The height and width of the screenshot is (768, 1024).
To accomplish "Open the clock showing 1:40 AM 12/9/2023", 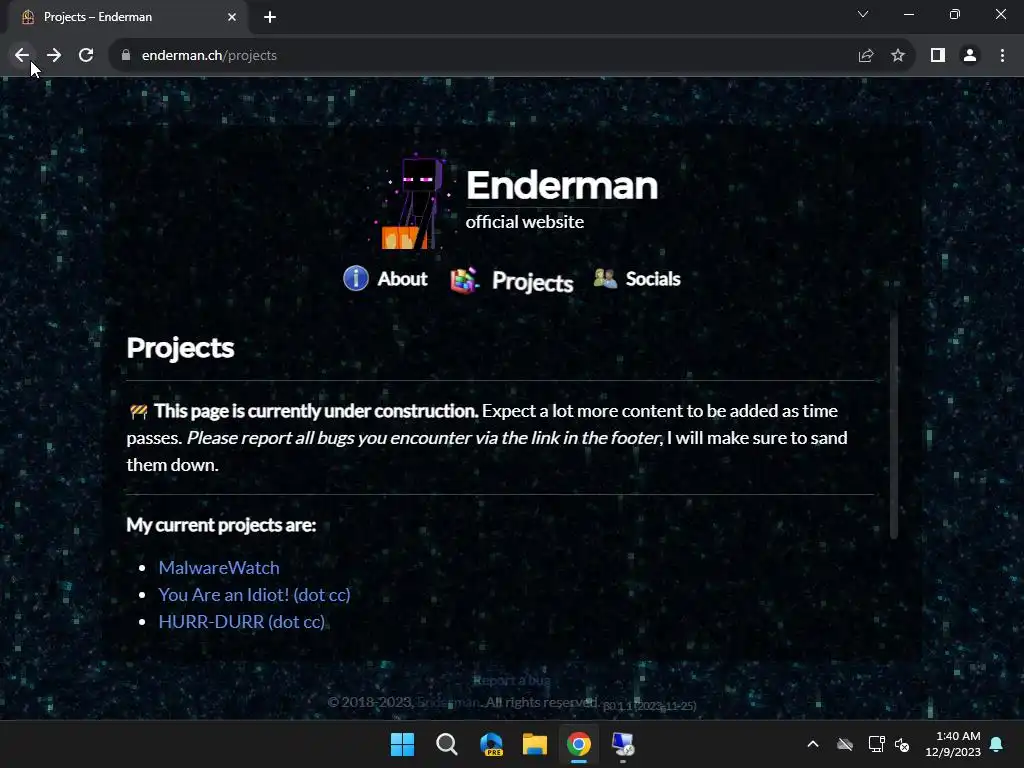I will coord(953,744).
